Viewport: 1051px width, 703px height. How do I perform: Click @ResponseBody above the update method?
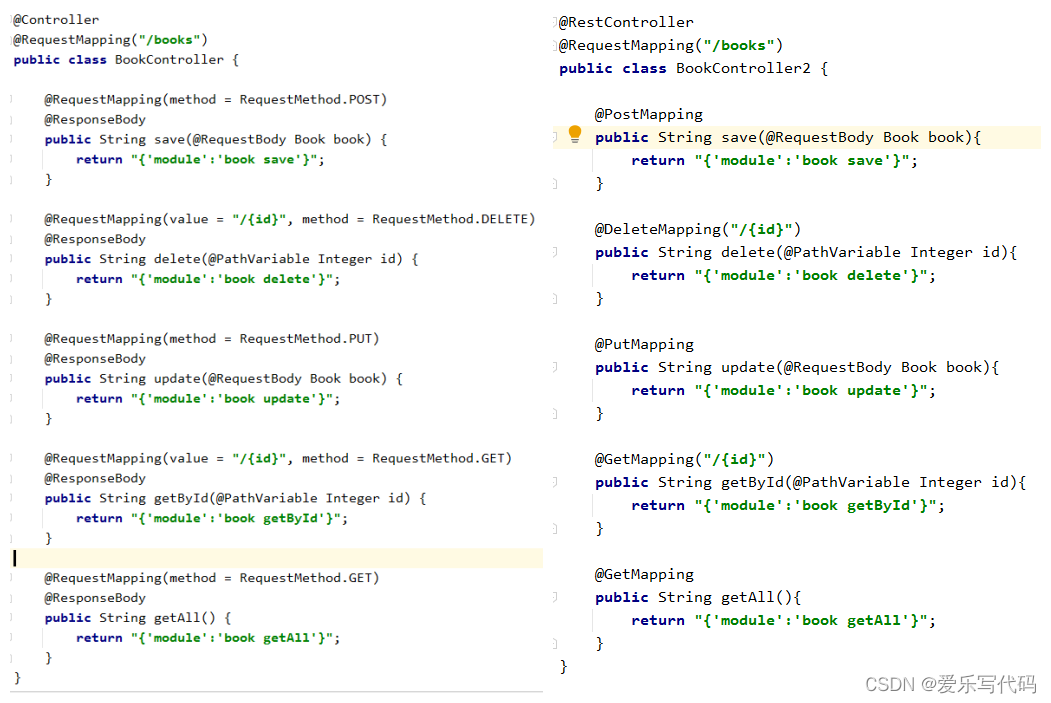pyautogui.click(x=95, y=359)
